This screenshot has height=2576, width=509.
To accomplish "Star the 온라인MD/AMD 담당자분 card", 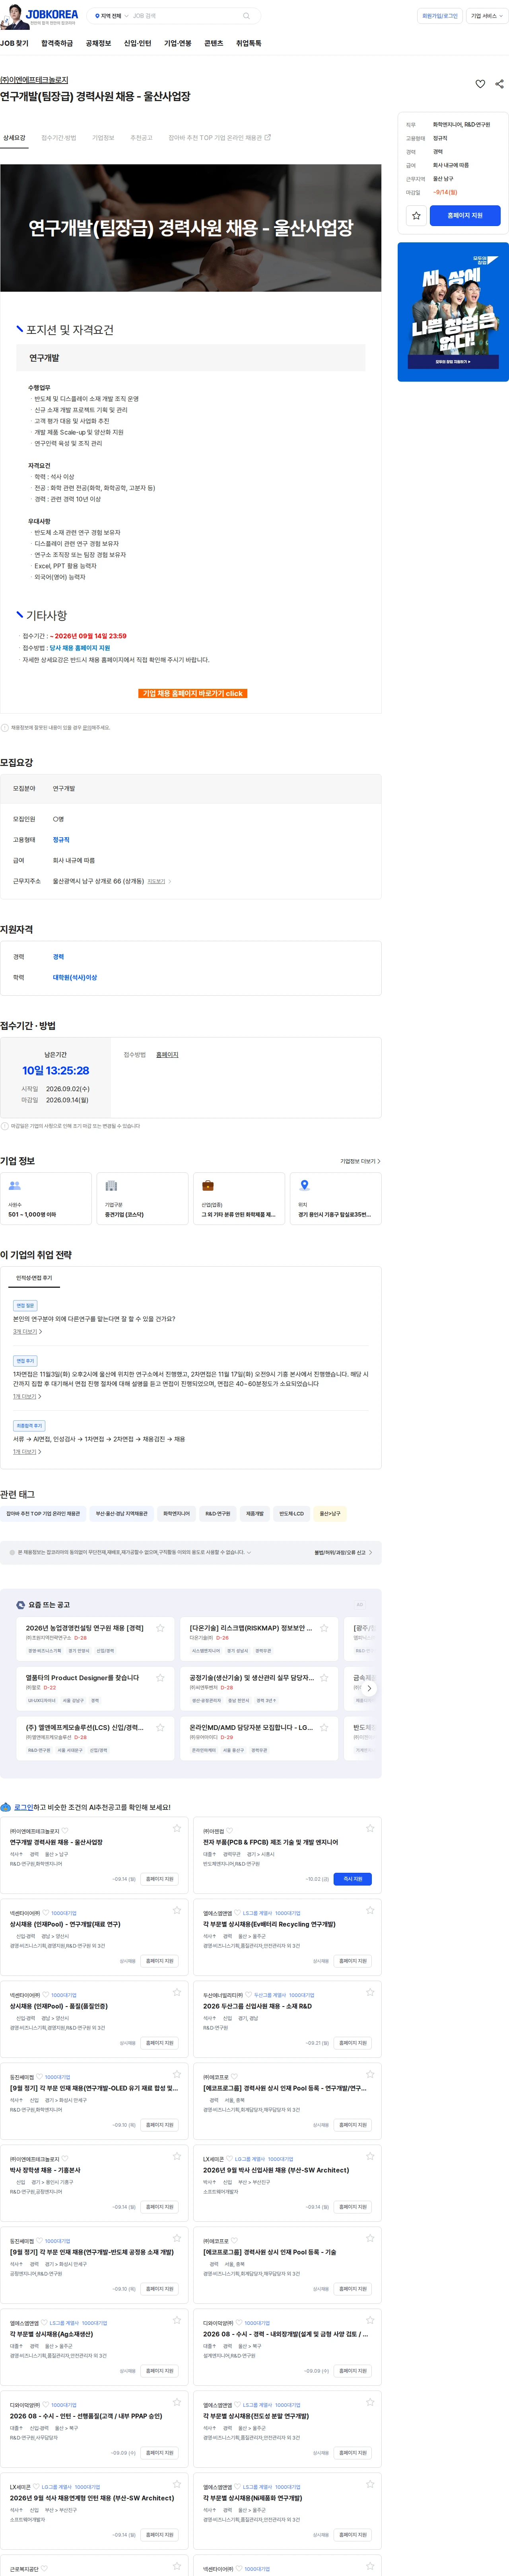I will tap(324, 1727).
